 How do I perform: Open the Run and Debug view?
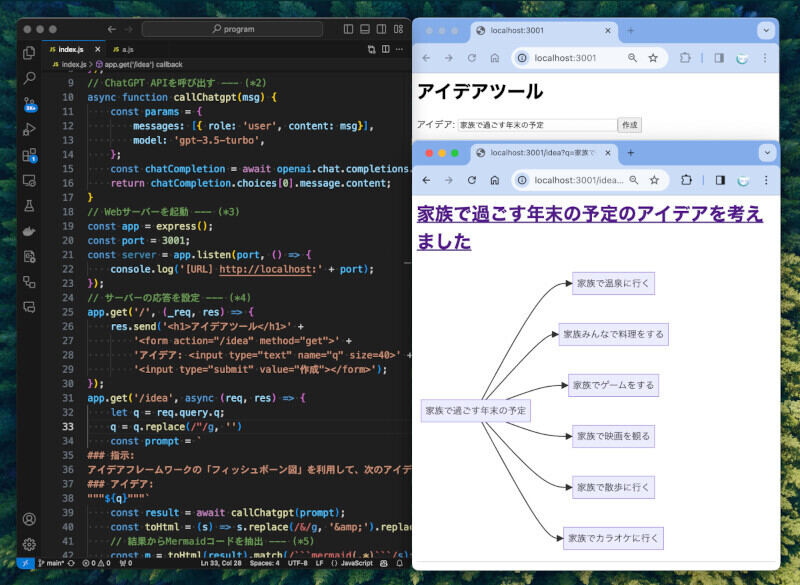29,128
